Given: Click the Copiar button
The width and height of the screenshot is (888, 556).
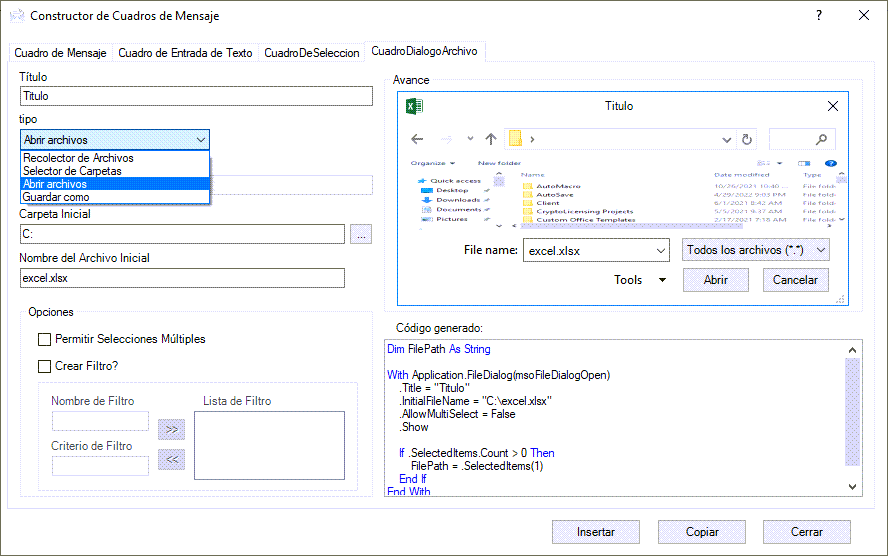Looking at the screenshot, I should point(702,532).
